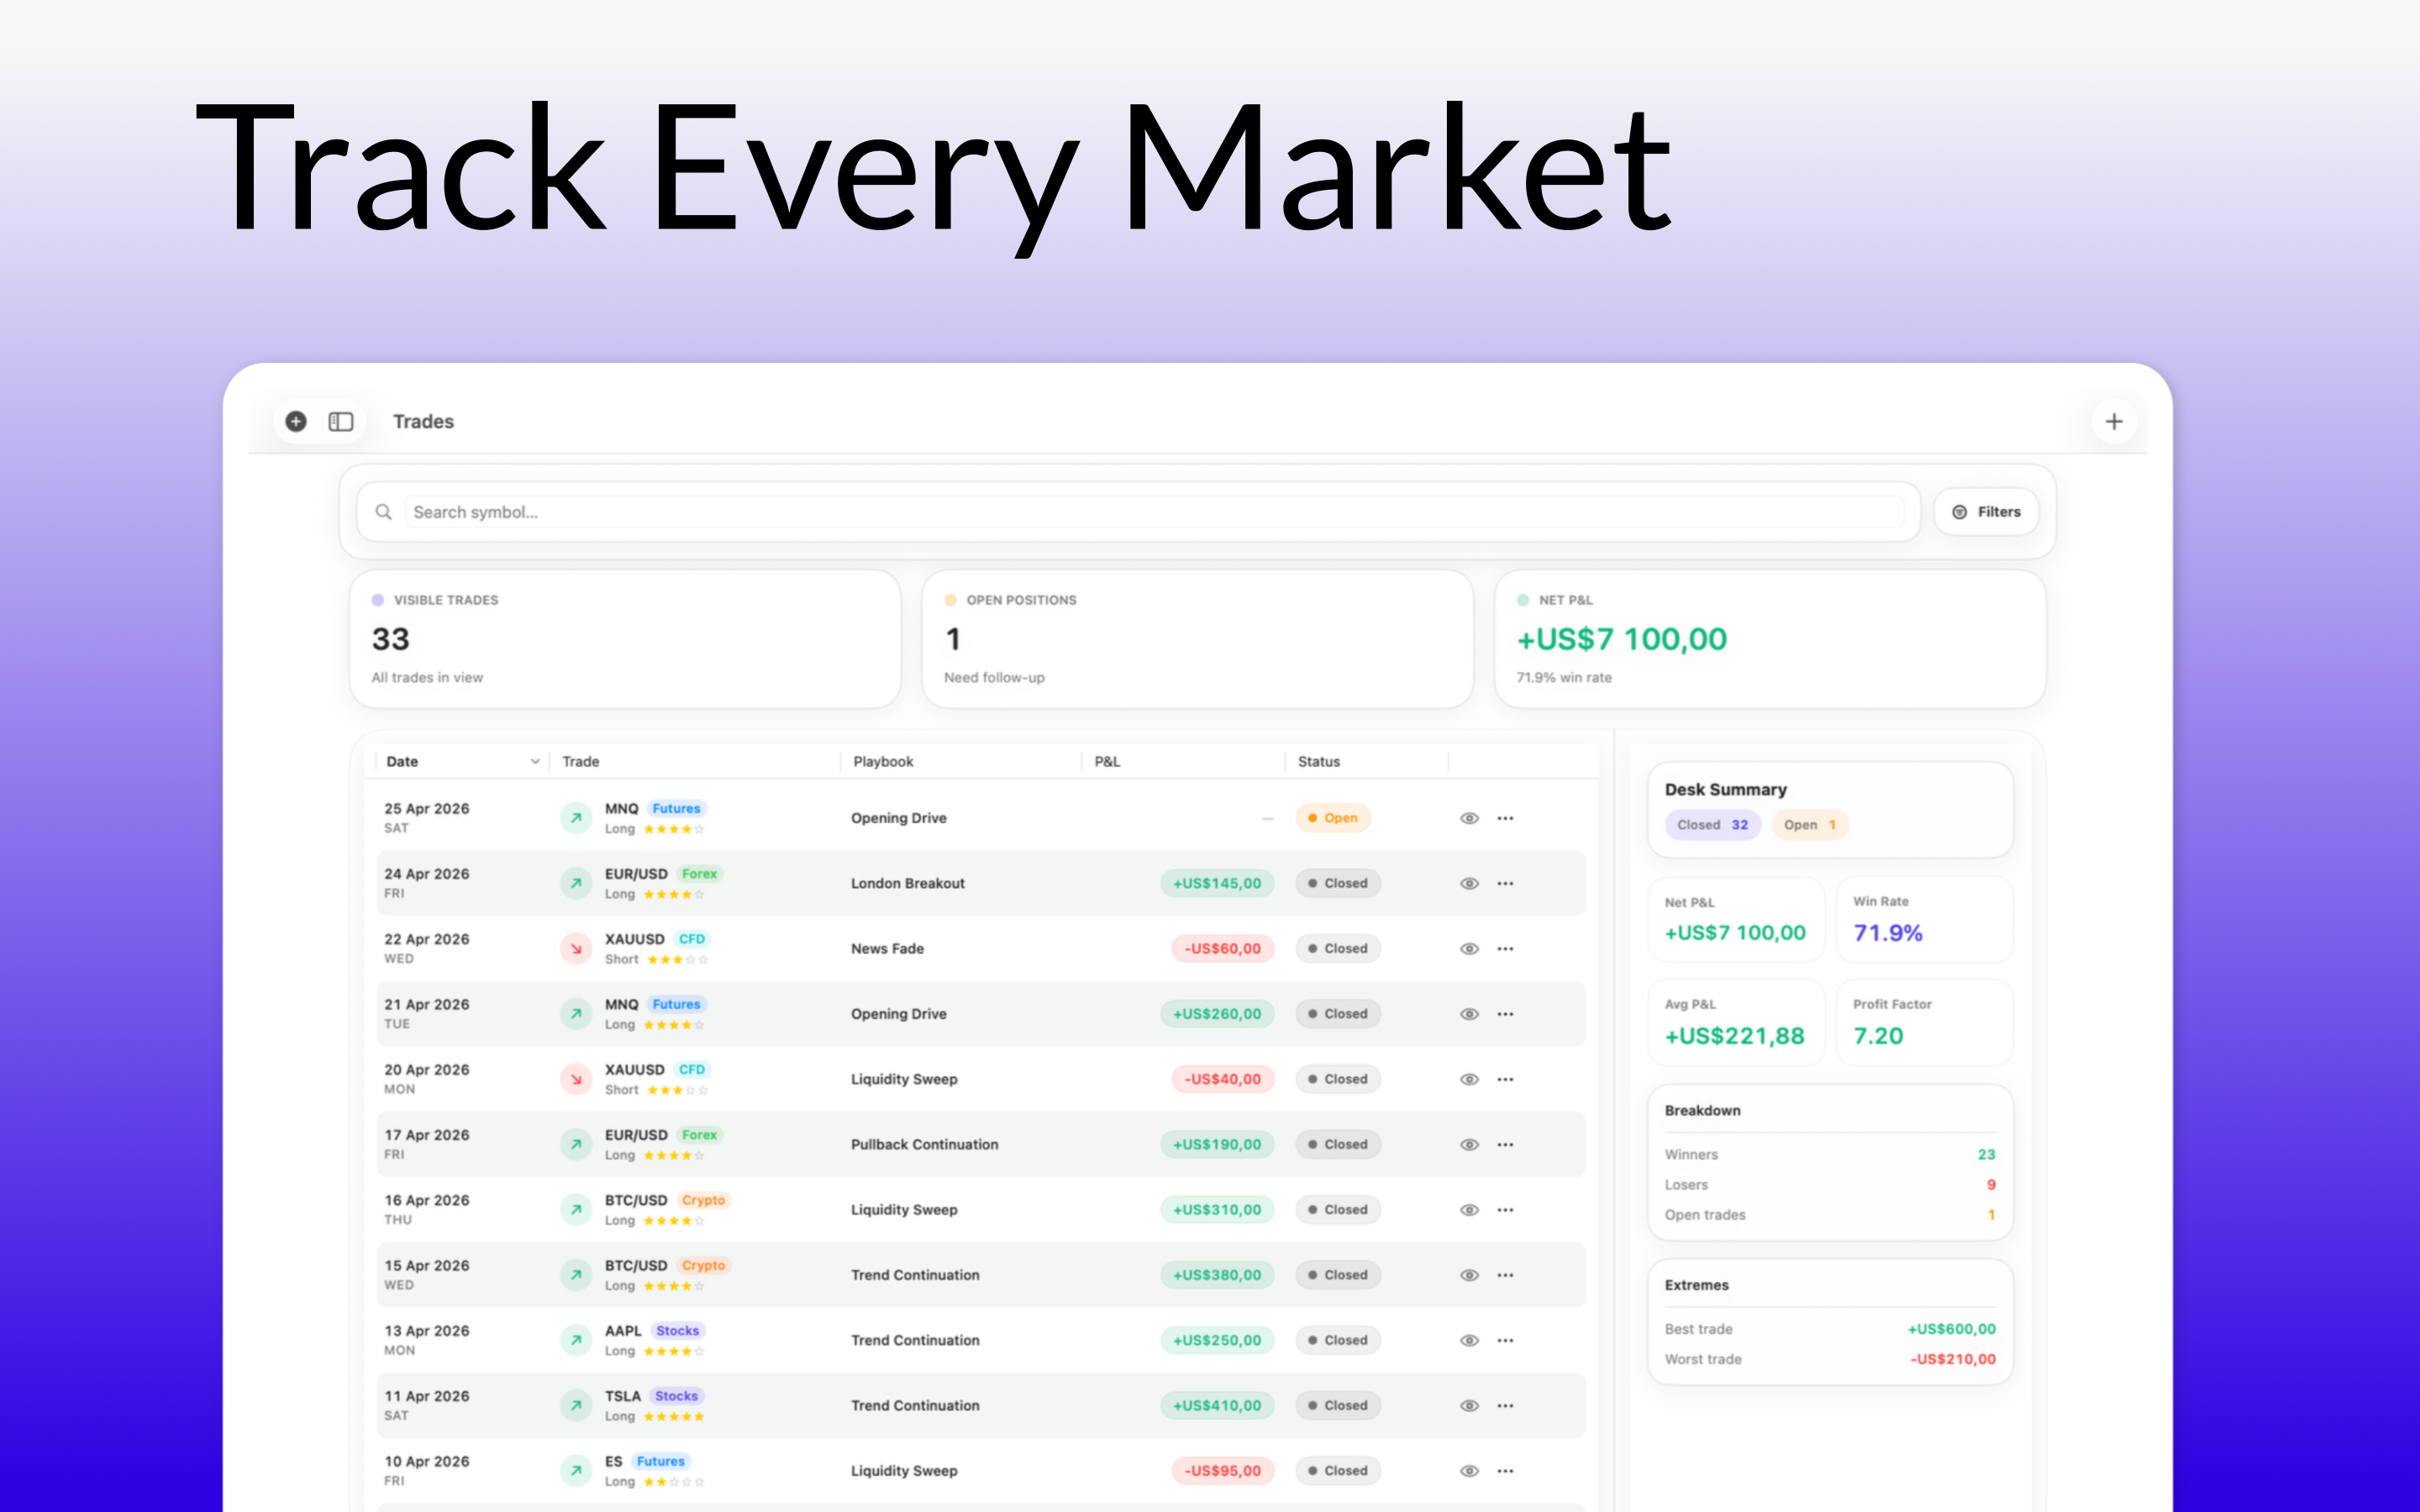Click the Open status badge on MNQ trade
The image size is (2420, 1512).
(x=1333, y=818)
